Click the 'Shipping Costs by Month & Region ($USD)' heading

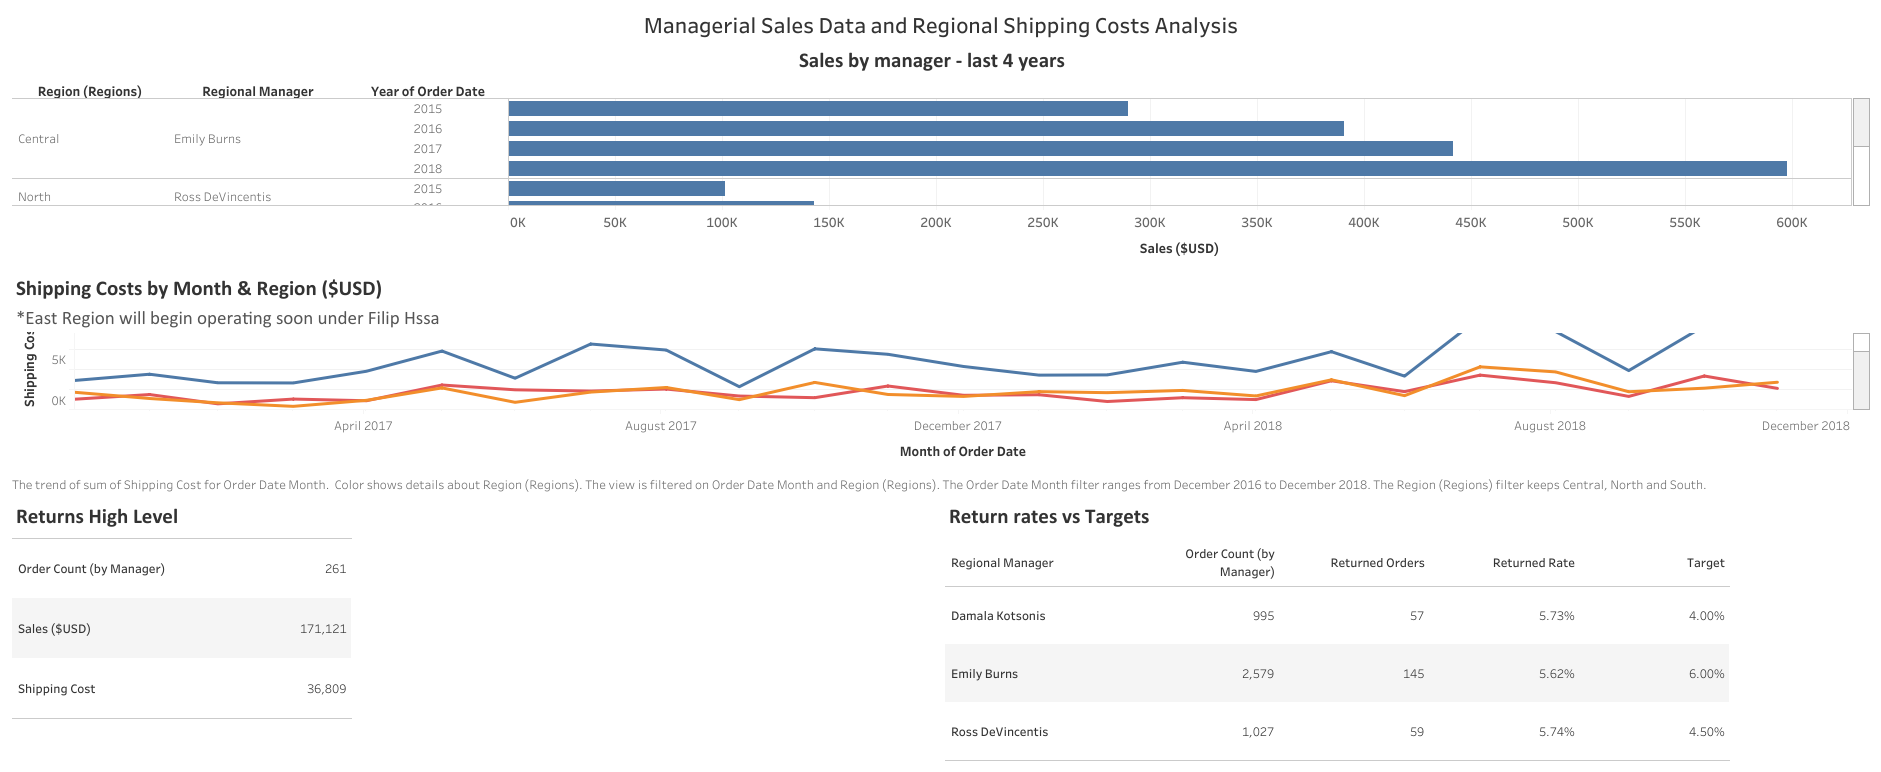coord(199,289)
